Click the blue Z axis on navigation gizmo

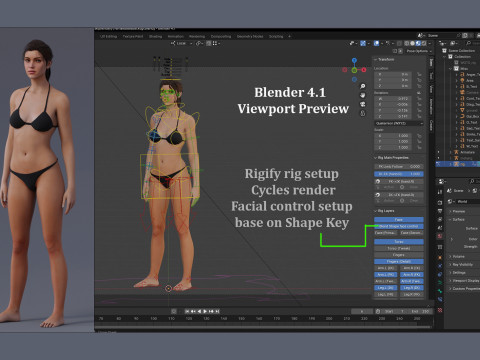354,60
